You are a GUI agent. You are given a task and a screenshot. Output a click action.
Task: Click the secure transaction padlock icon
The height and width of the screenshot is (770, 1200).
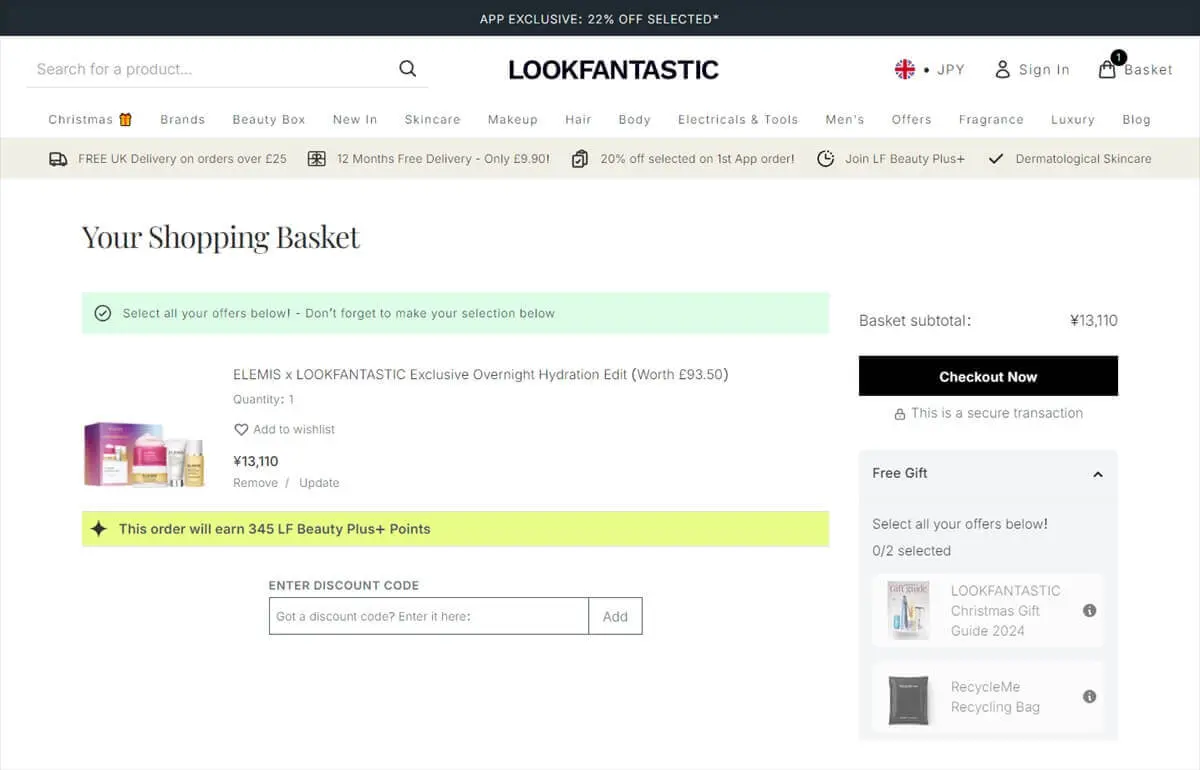(x=900, y=413)
